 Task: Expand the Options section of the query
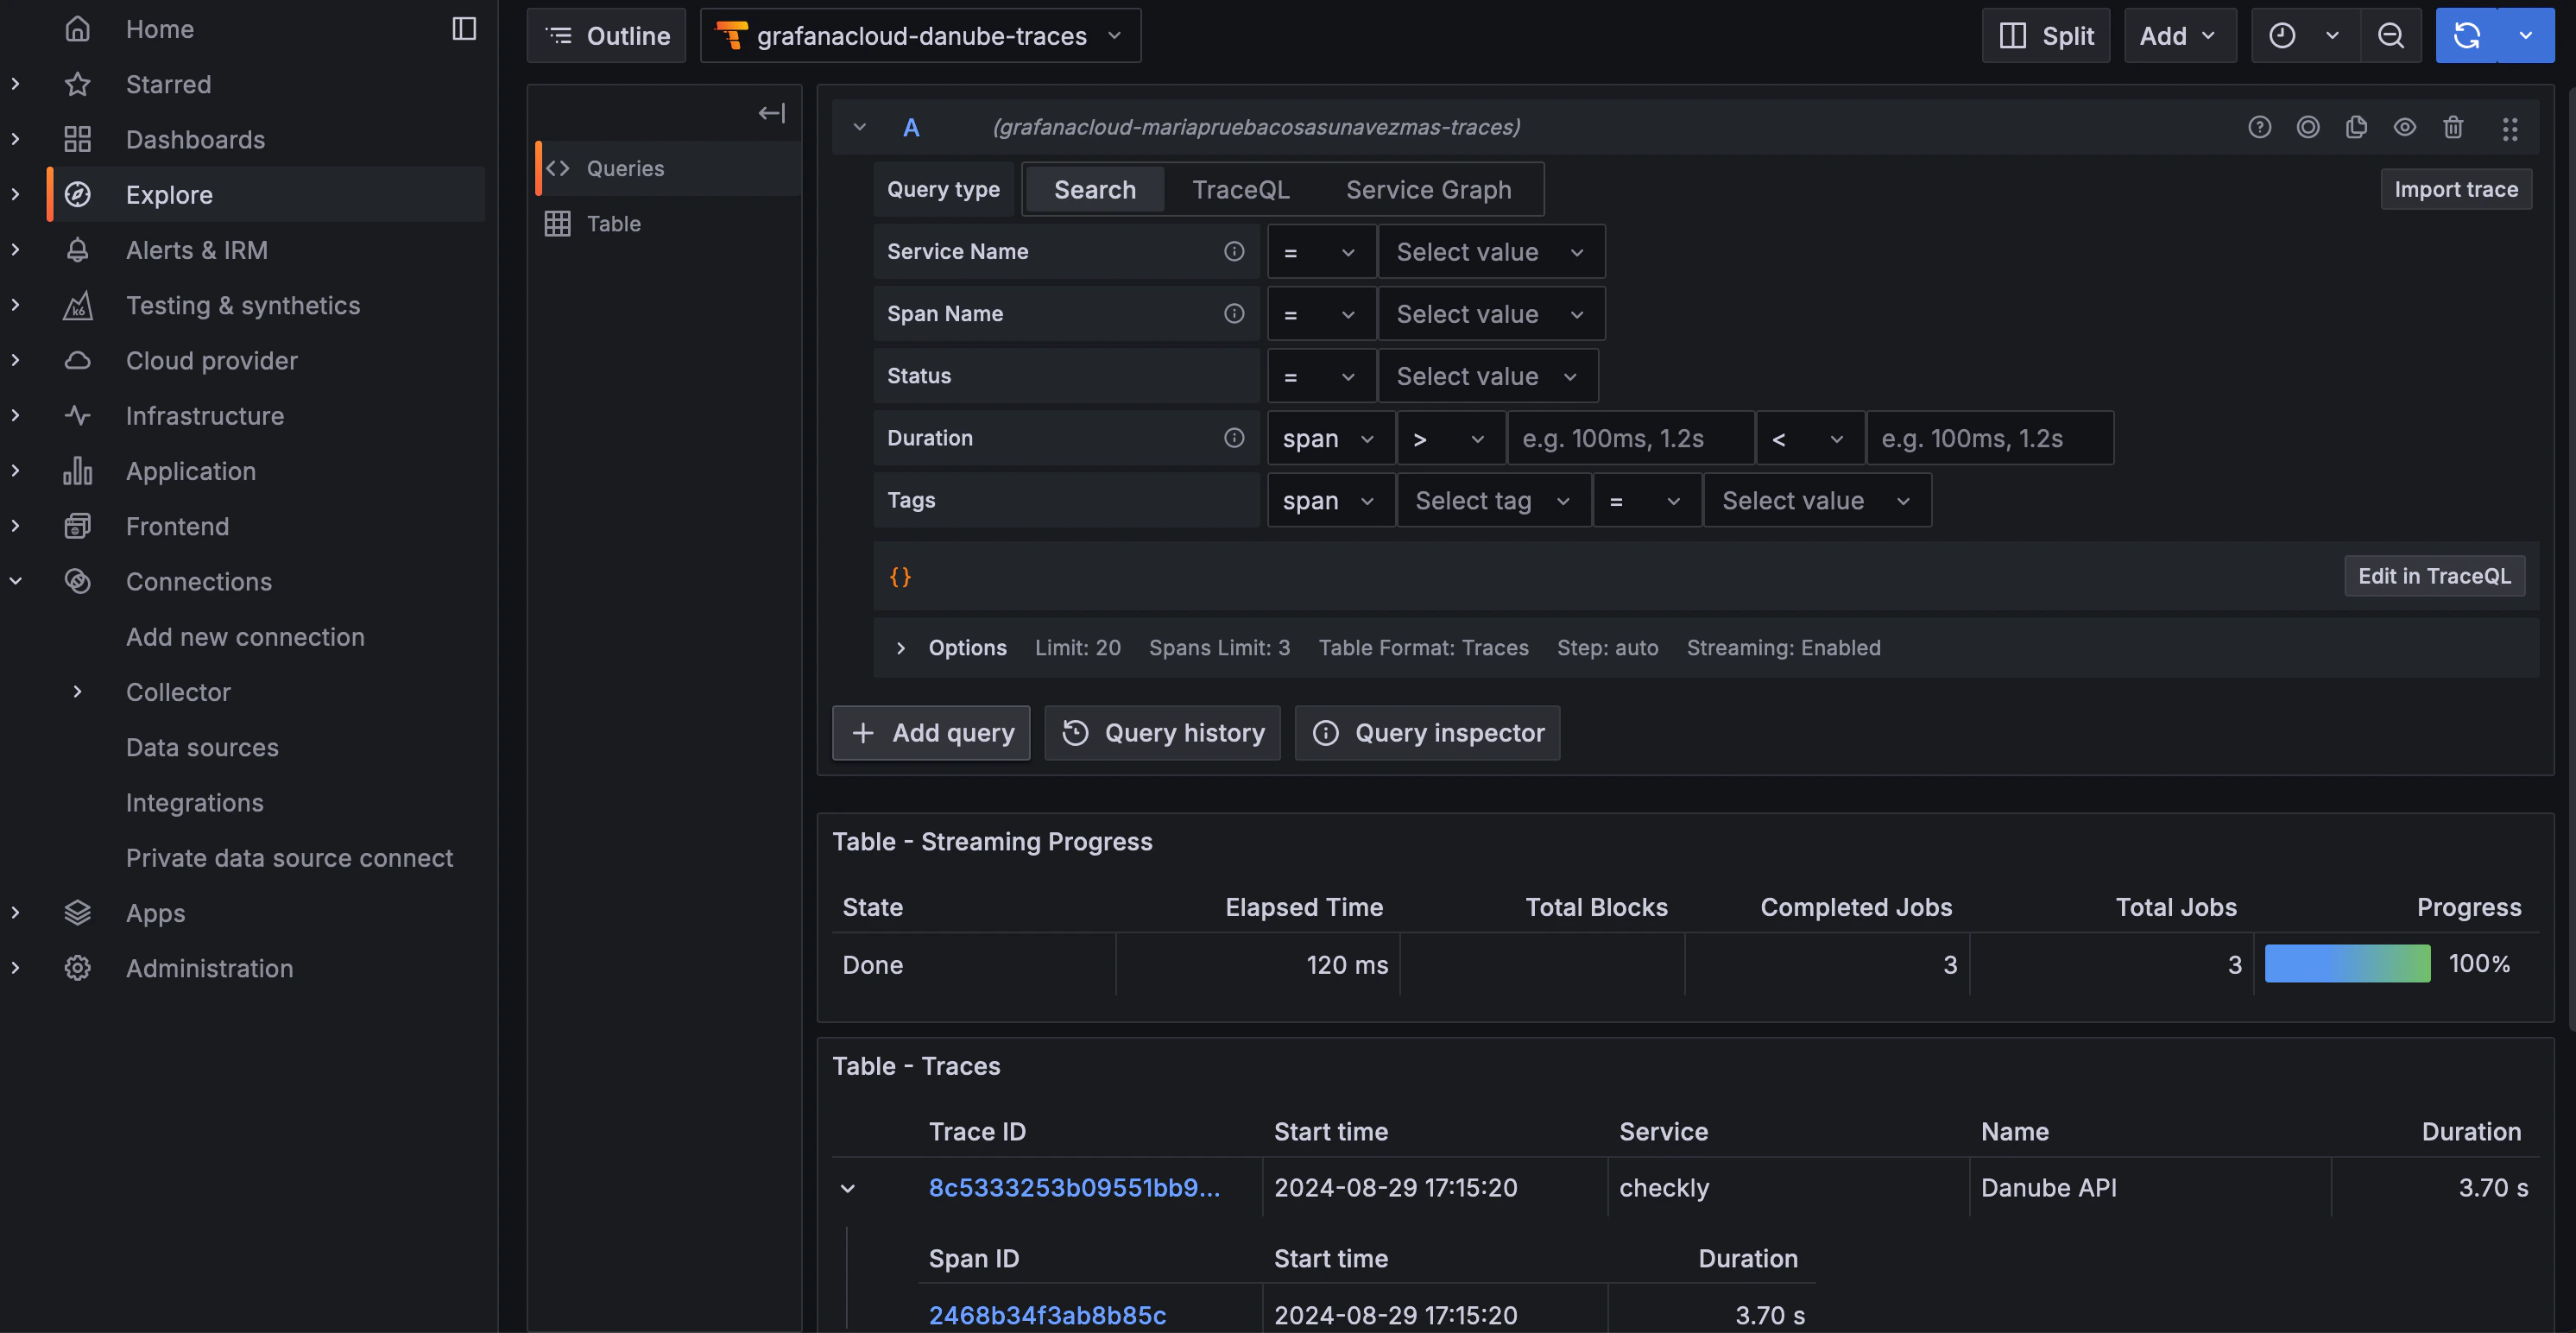coord(951,647)
